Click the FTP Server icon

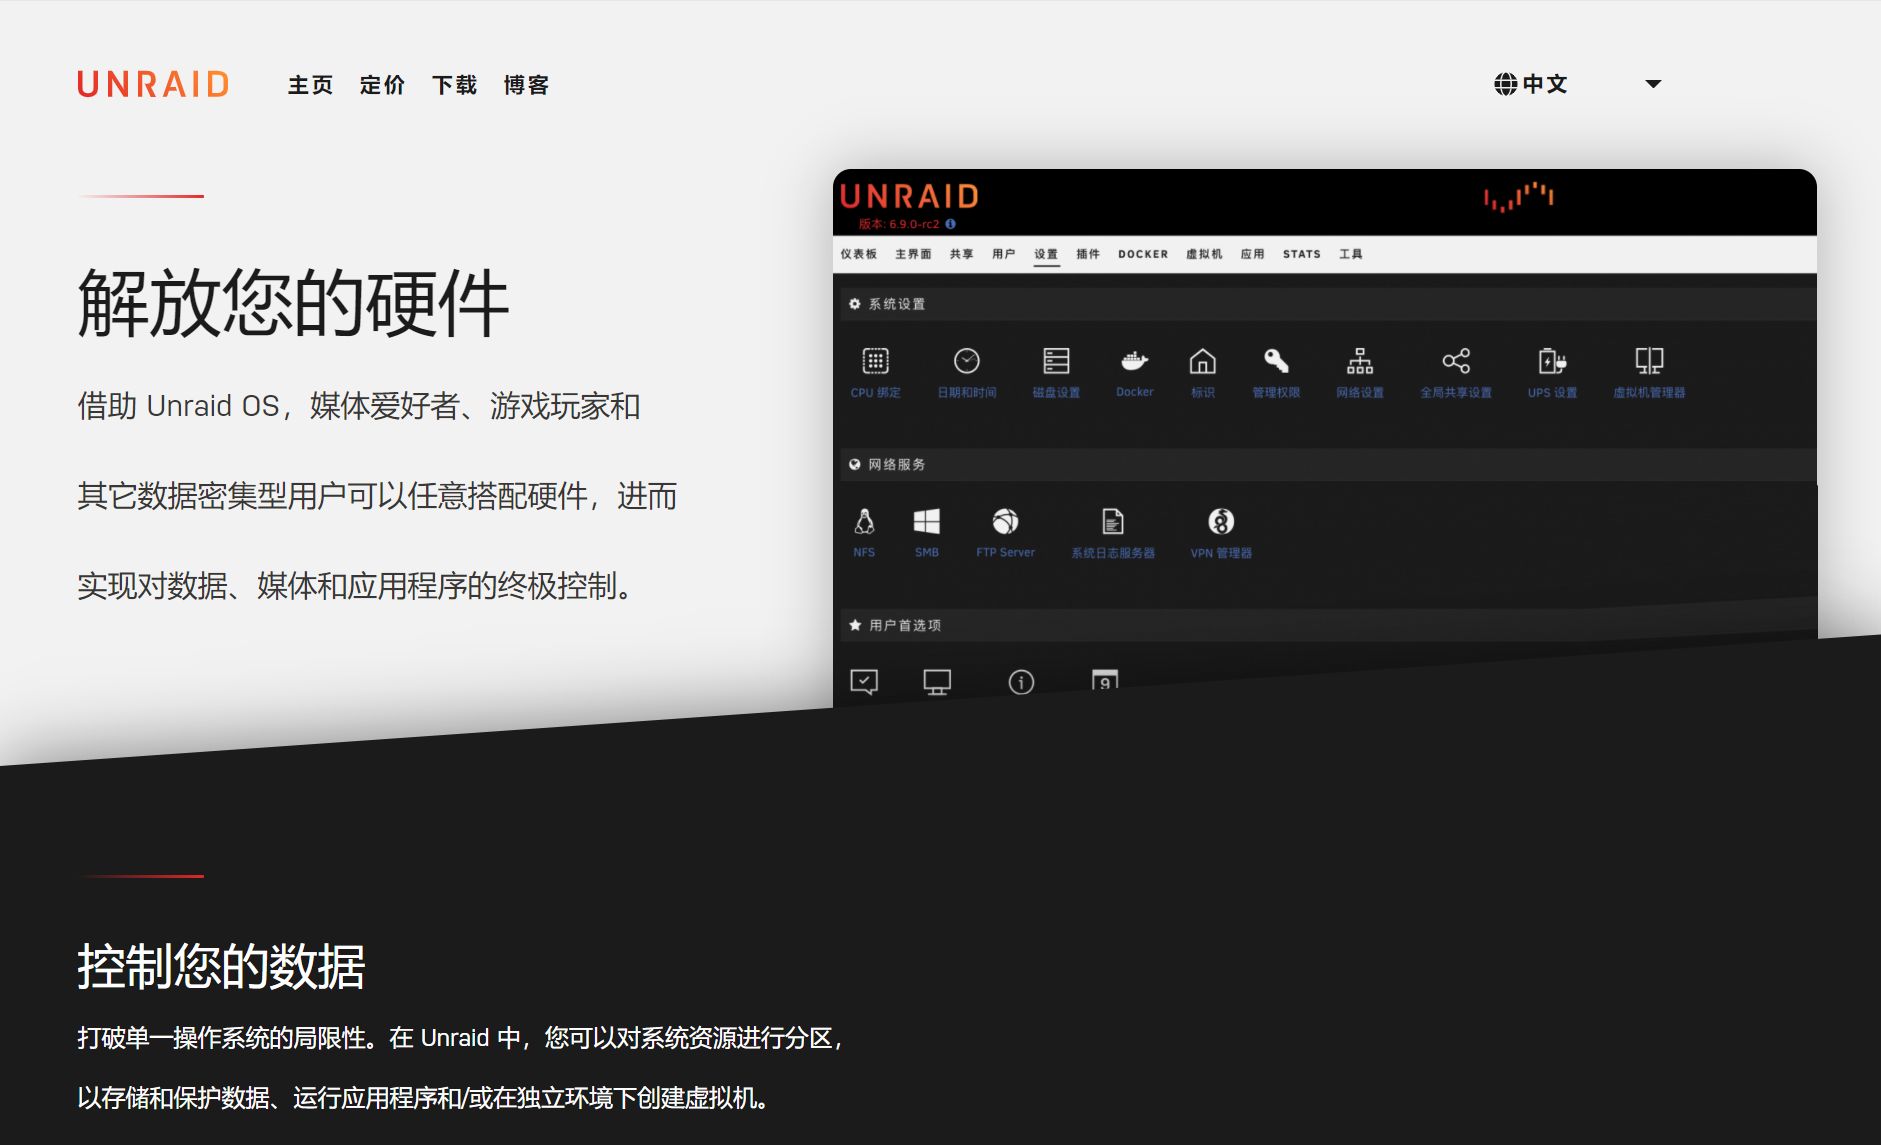click(x=1005, y=522)
